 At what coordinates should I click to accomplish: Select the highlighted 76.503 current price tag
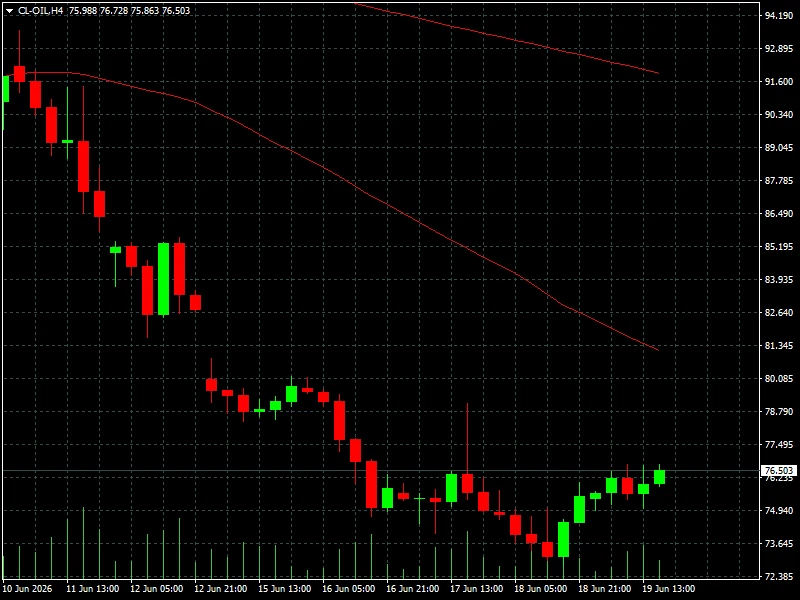[x=779, y=470]
